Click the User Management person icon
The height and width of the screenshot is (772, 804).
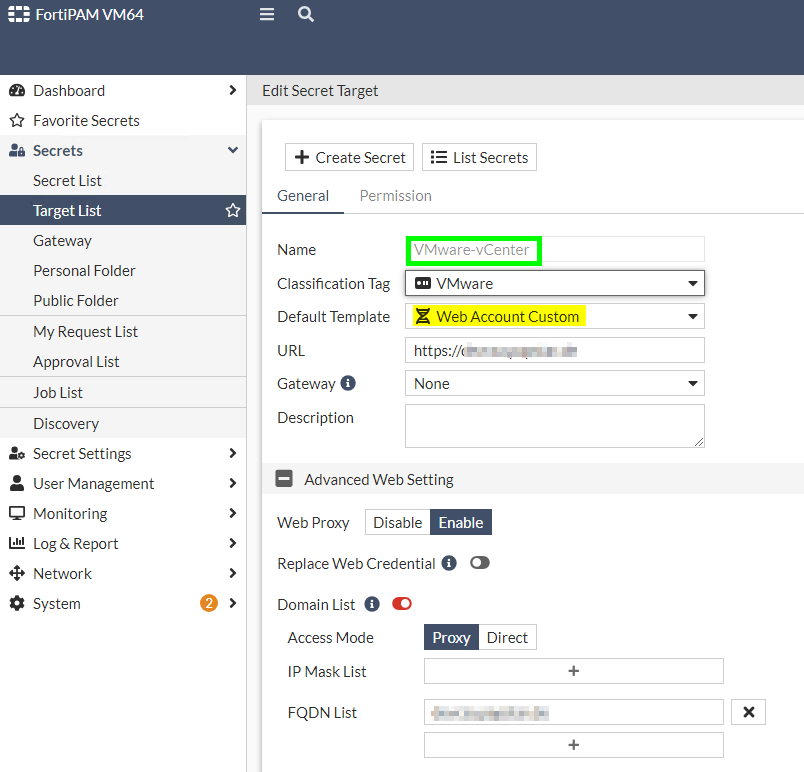pyautogui.click(x=17, y=483)
